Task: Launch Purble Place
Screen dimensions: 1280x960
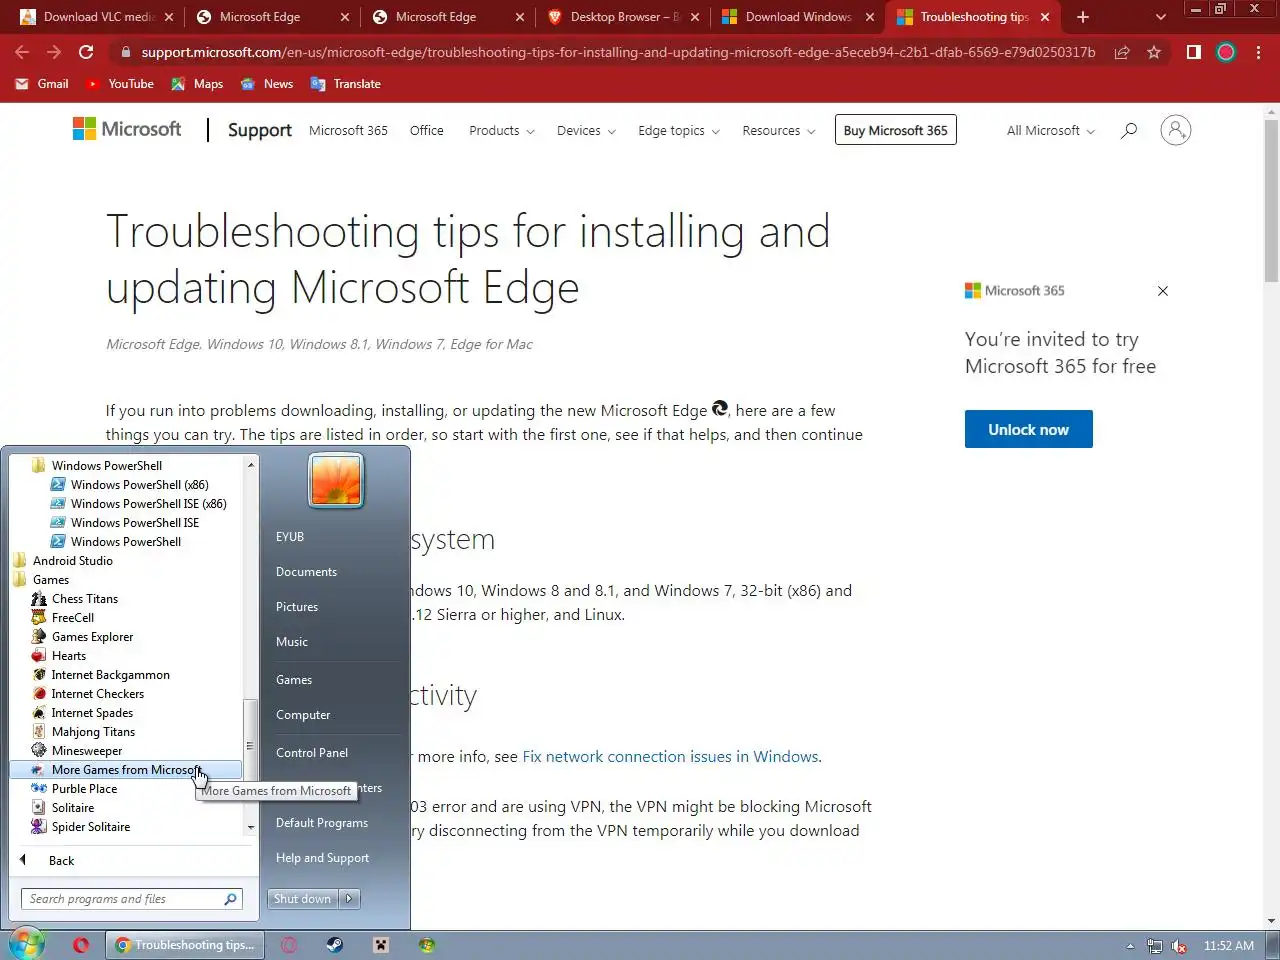Action: point(84,789)
